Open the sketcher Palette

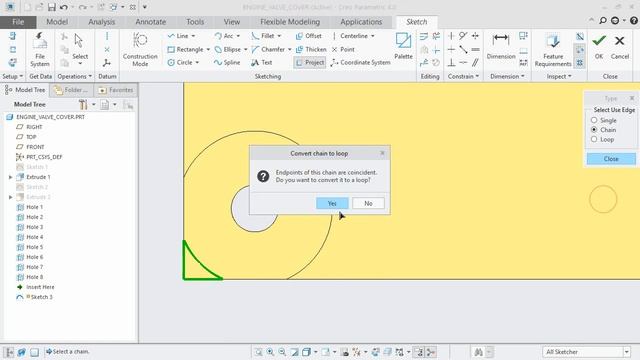[403, 46]
